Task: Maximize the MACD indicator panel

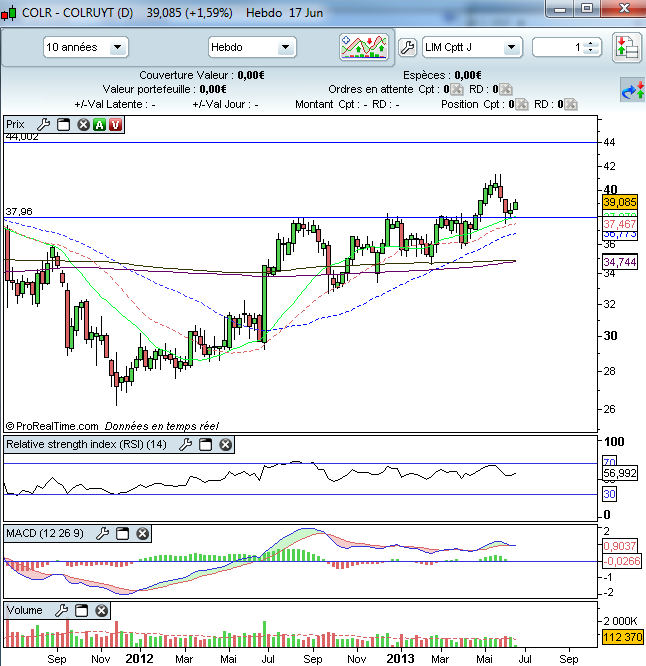Action: pos(122,533)
